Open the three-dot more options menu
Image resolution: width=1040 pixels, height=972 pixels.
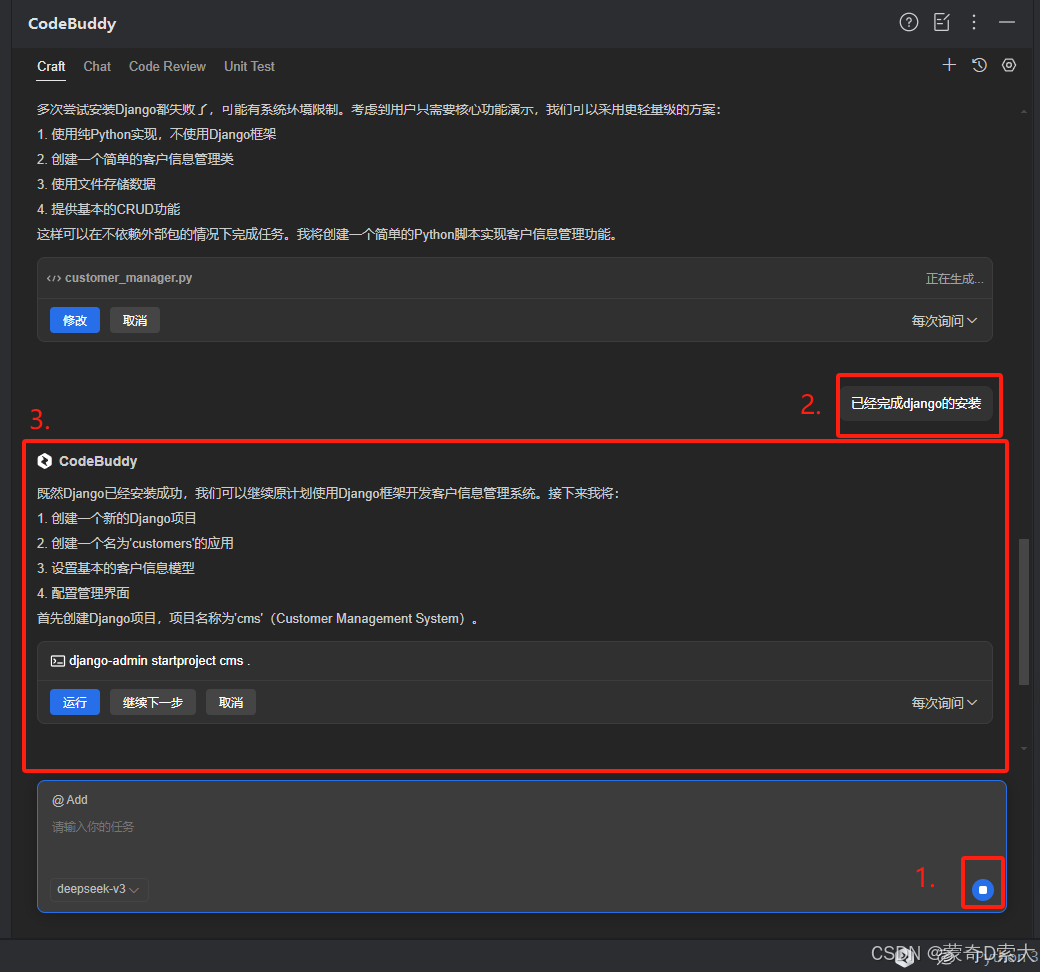click(974, 23)
